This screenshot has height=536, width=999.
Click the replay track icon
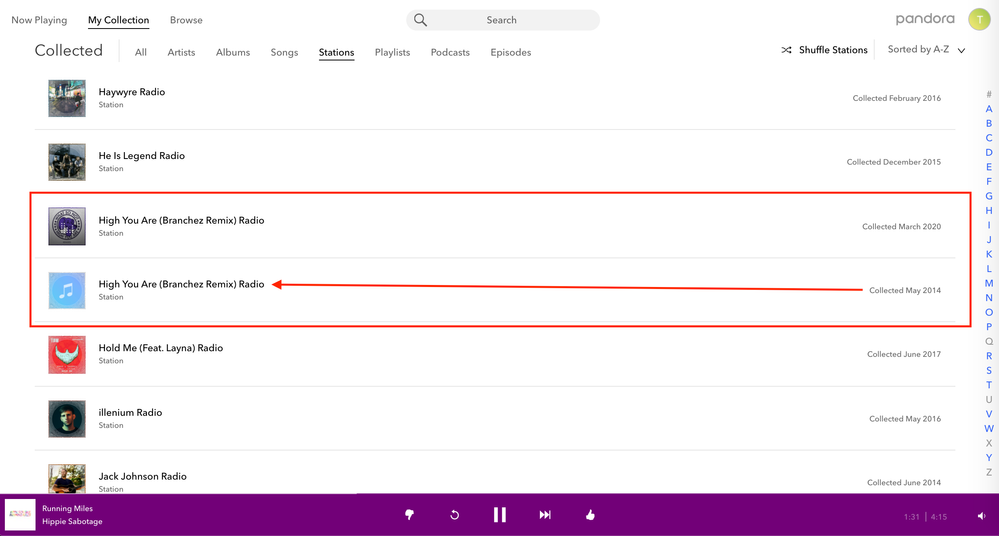click(454, 515)
